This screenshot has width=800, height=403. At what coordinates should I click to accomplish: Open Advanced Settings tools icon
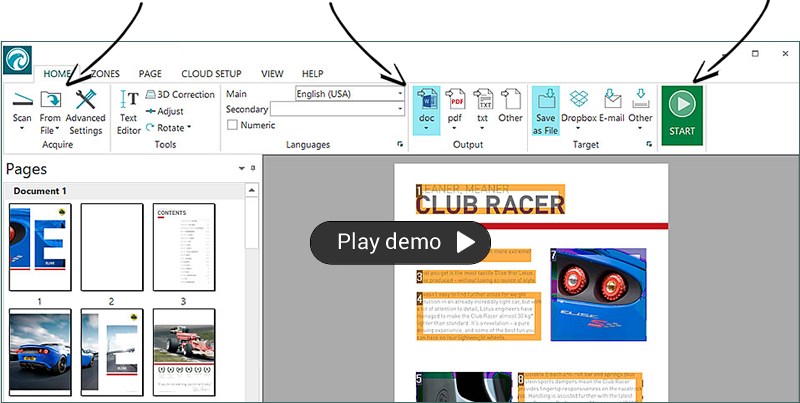(85, 100)
